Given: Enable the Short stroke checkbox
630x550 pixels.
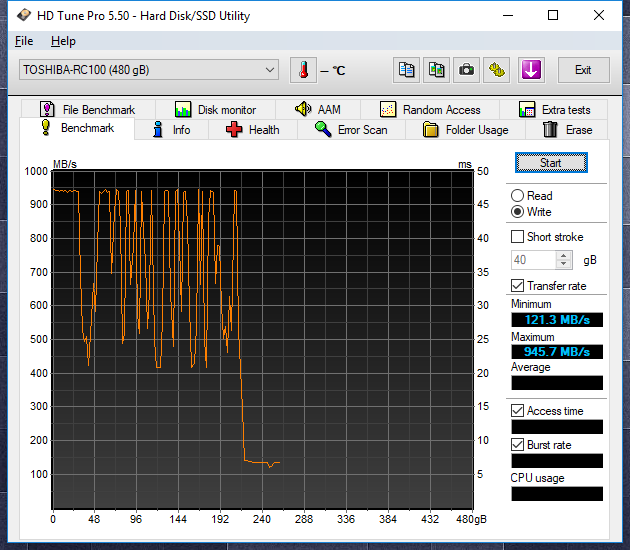Looking at the screenshot, I should (518, 237).
